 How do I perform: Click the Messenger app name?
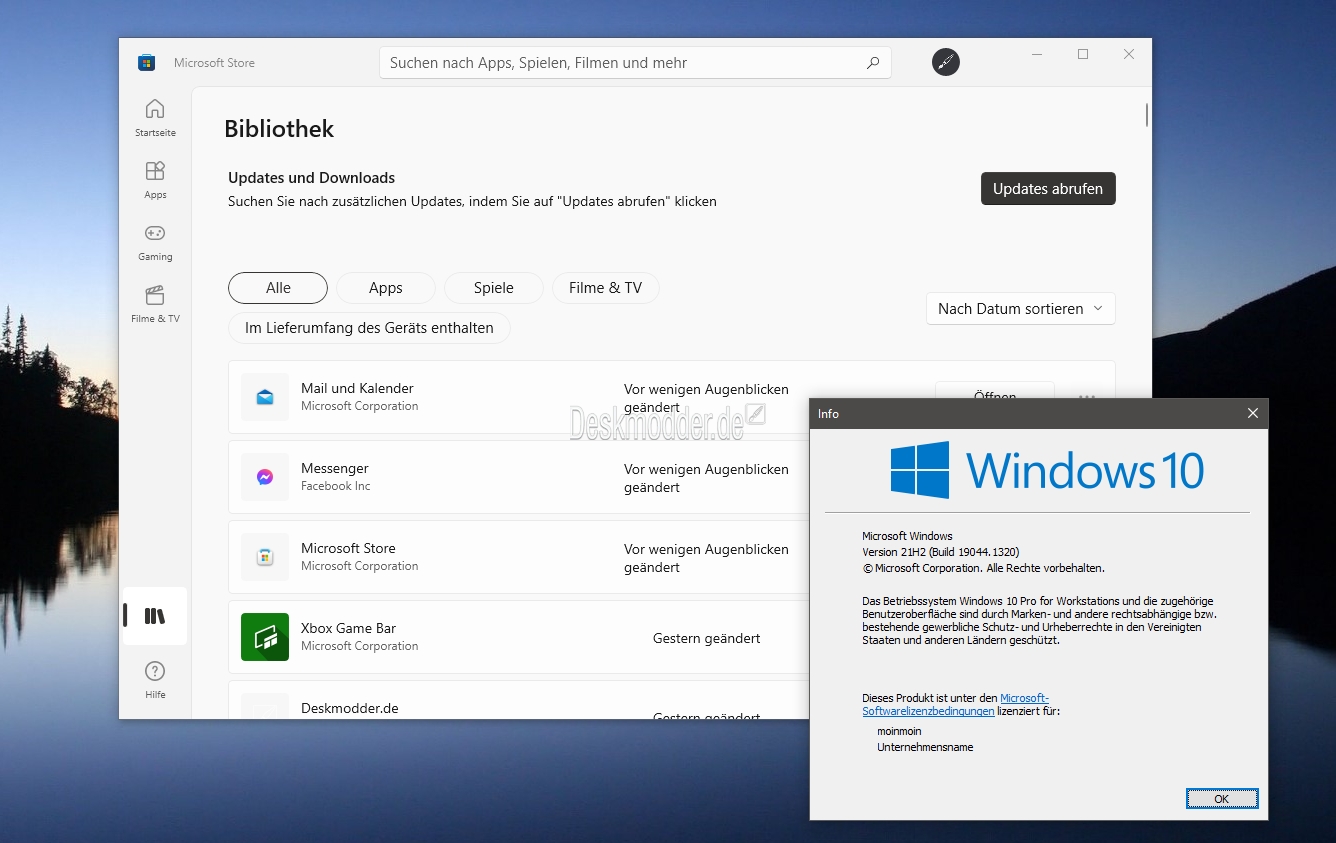click(x=335, y=468)
